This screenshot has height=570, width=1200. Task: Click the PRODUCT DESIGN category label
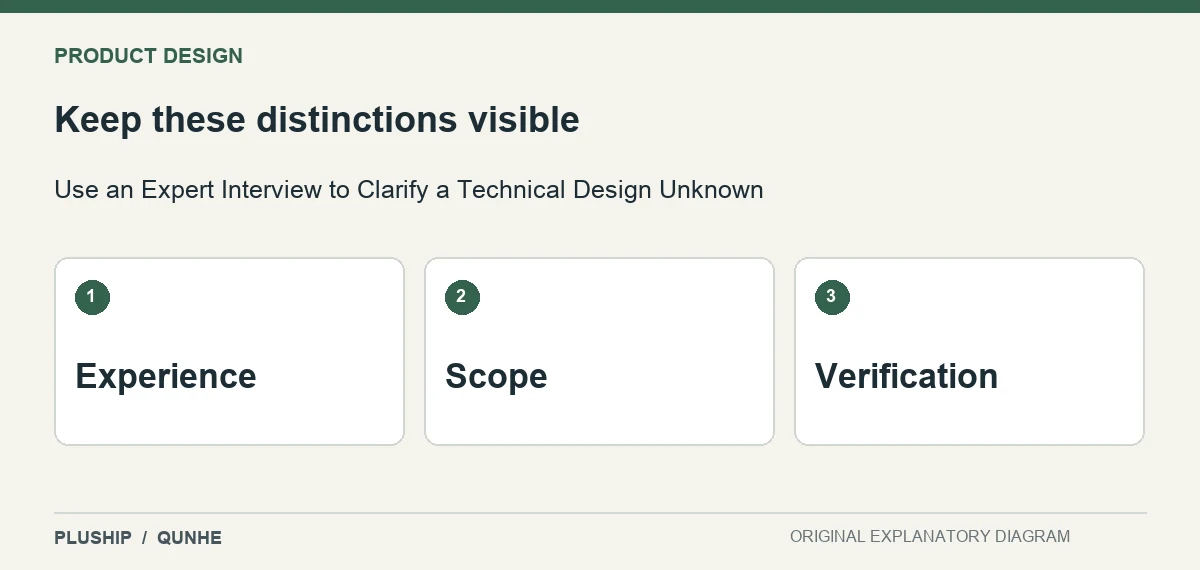pos(148,56)
